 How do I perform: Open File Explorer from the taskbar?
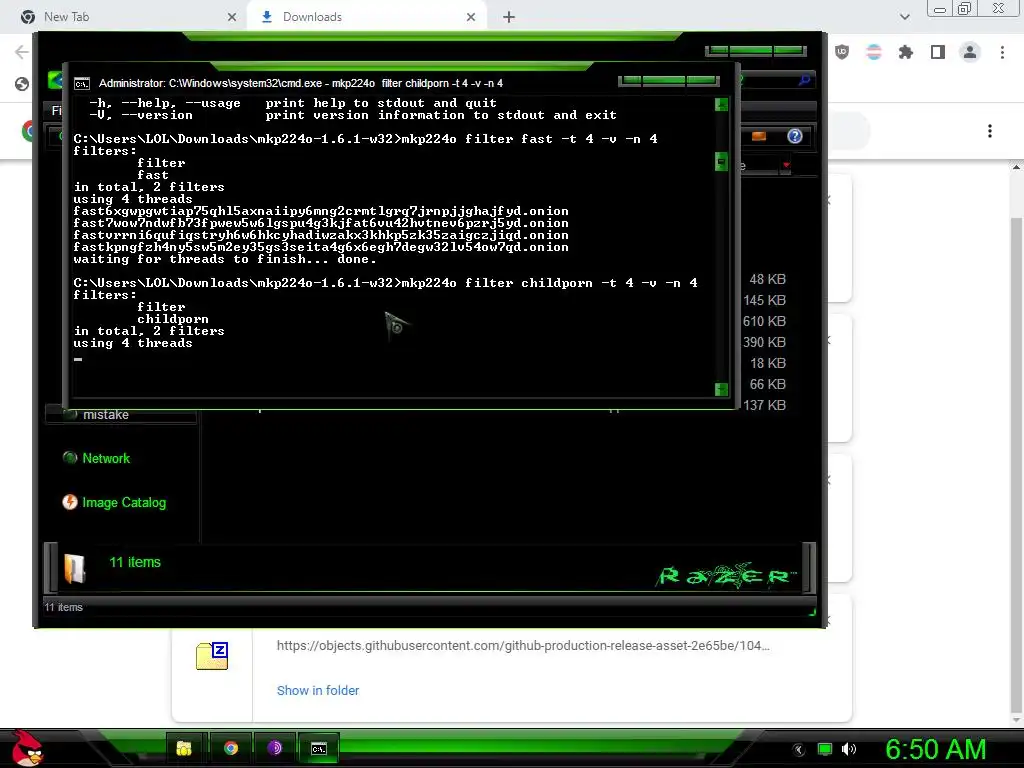[184, 748]
